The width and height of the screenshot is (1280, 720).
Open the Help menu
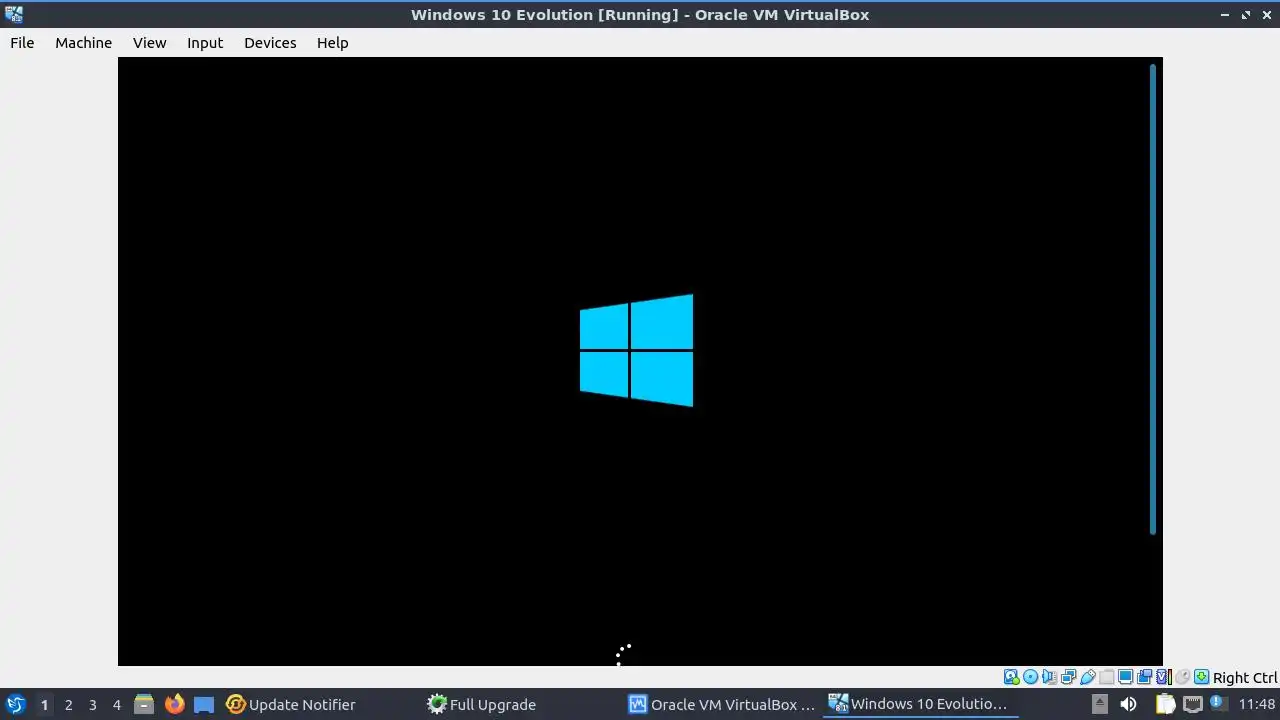[x=332, y=43]
